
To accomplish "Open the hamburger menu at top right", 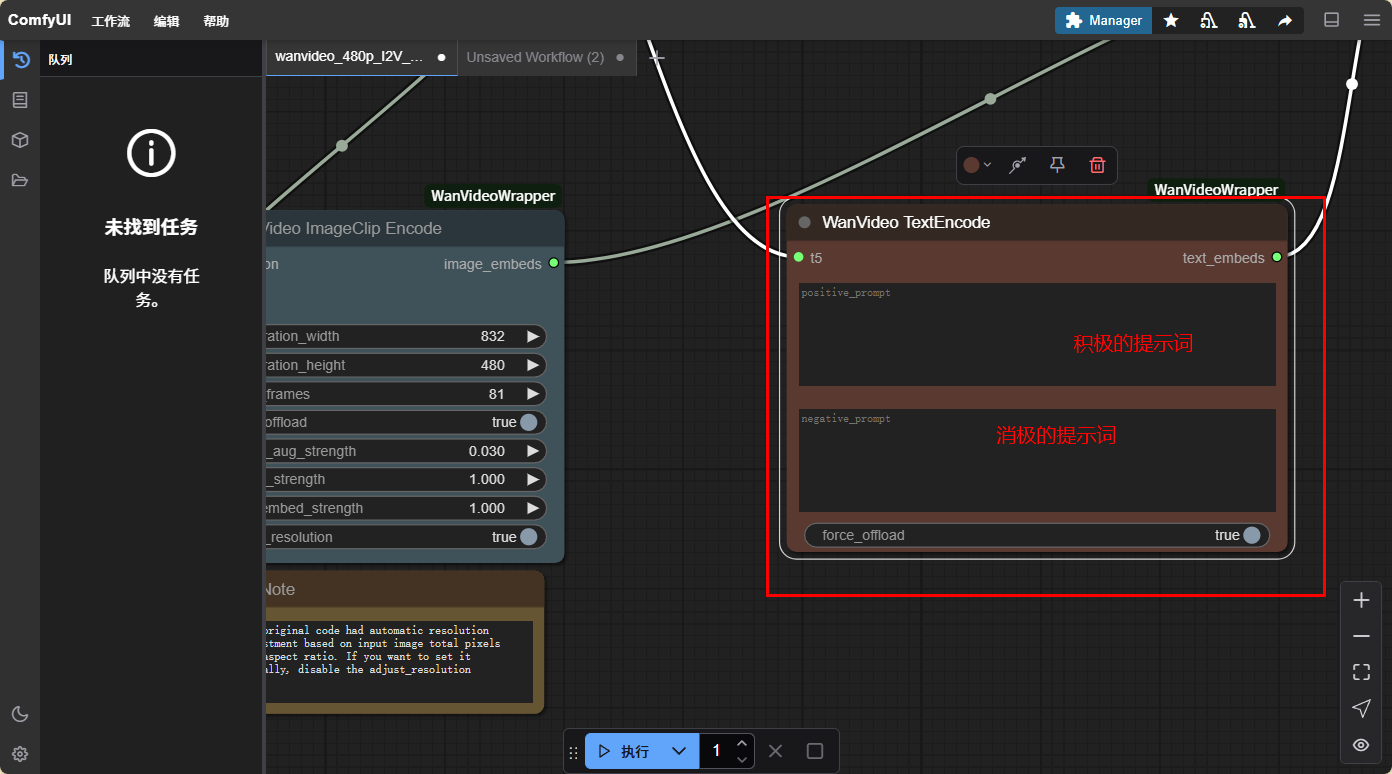I will 1371,20.
